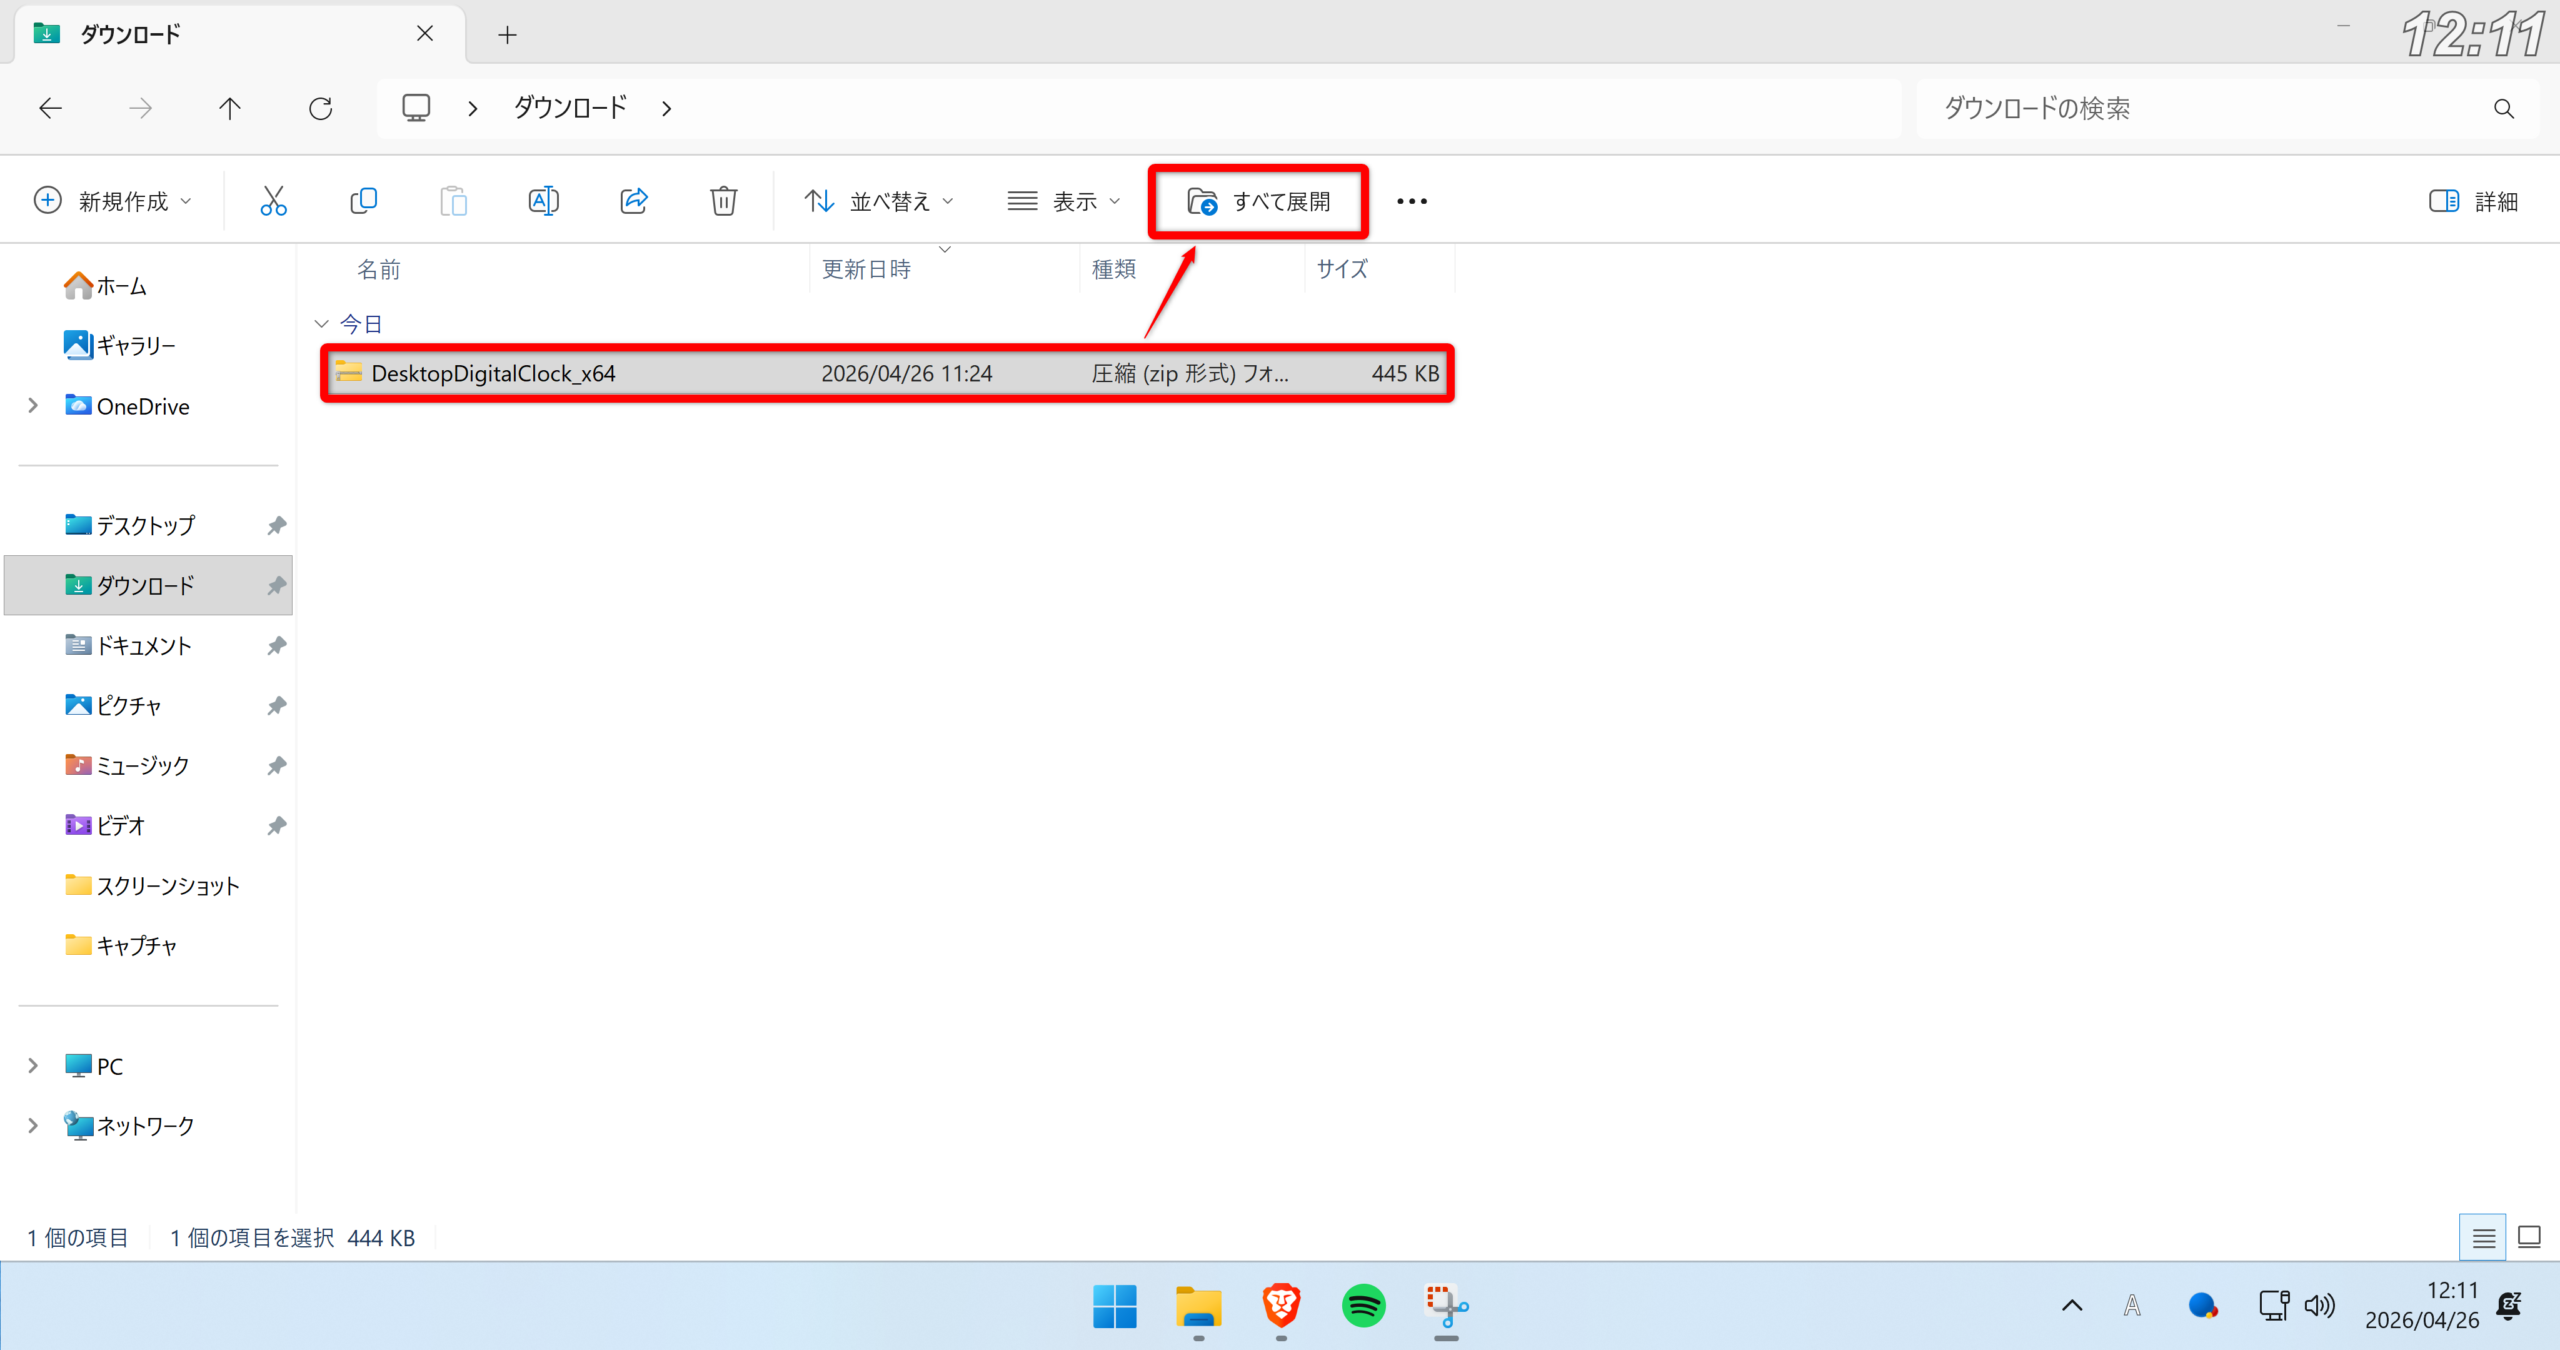Select the デスクトップ folder in sidebar
Viewport: 2560px width, 1350px height.
click(145, 525)
